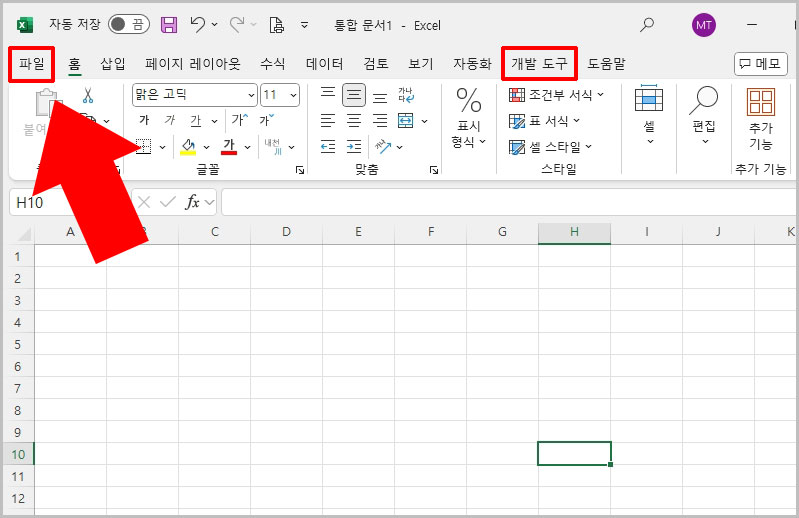Click the text orientation icon
This screenshot has height=518, width=799.
coord(383,147)
